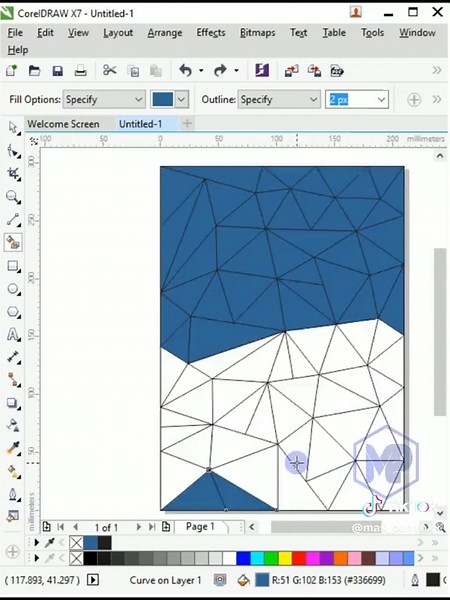Viewport: 450px width, 600px height.
Task: Expand the standard toolbar overflow chevron
Action: click(x=437, y=70)
